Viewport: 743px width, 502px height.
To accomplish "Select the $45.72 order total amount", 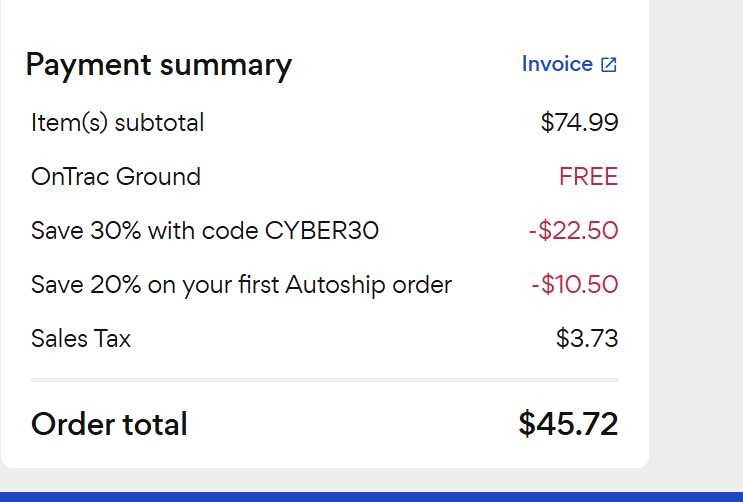I will 568,424.
